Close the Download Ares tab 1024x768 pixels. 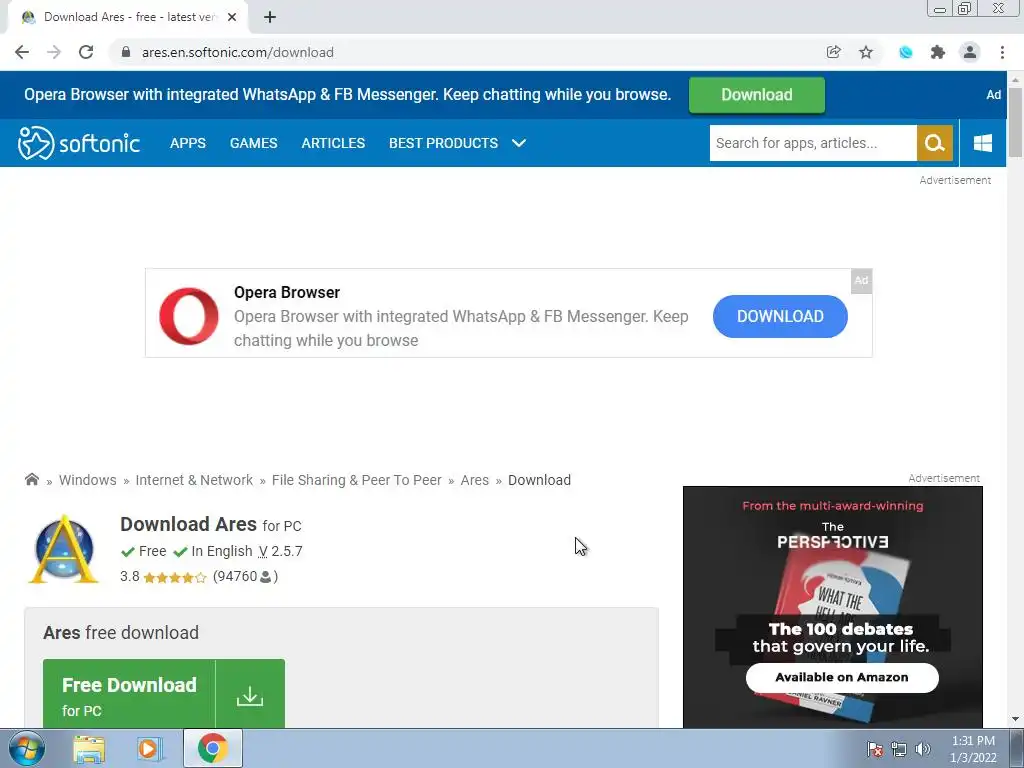point(232,17)
